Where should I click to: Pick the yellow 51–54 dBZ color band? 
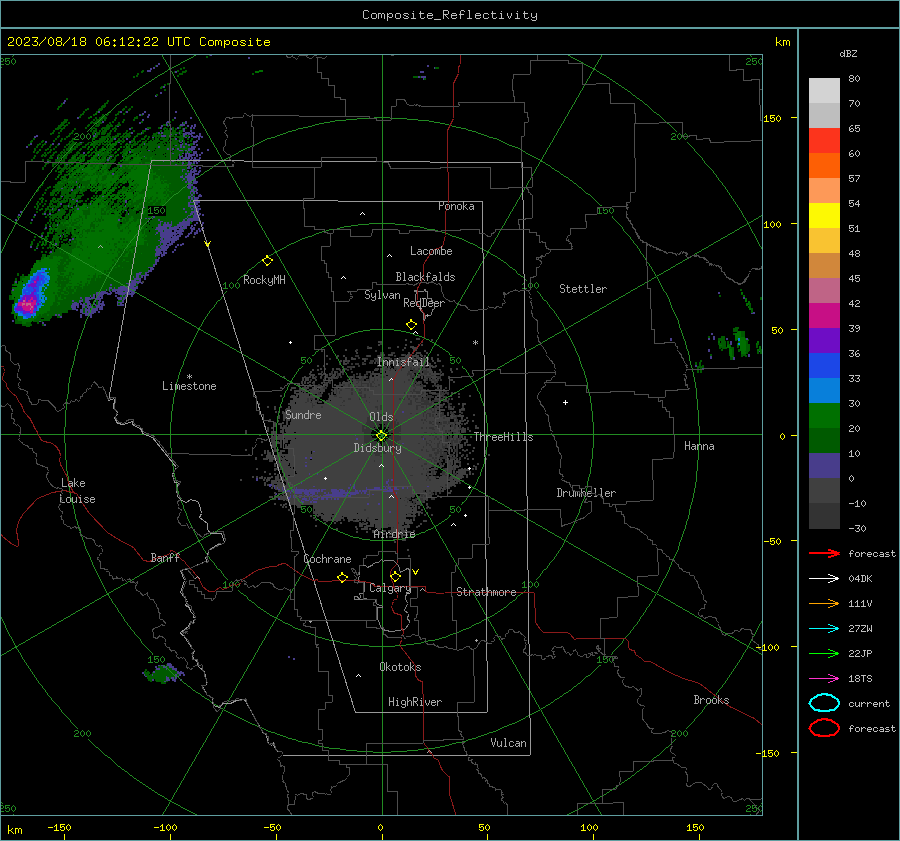click(824, 216)
